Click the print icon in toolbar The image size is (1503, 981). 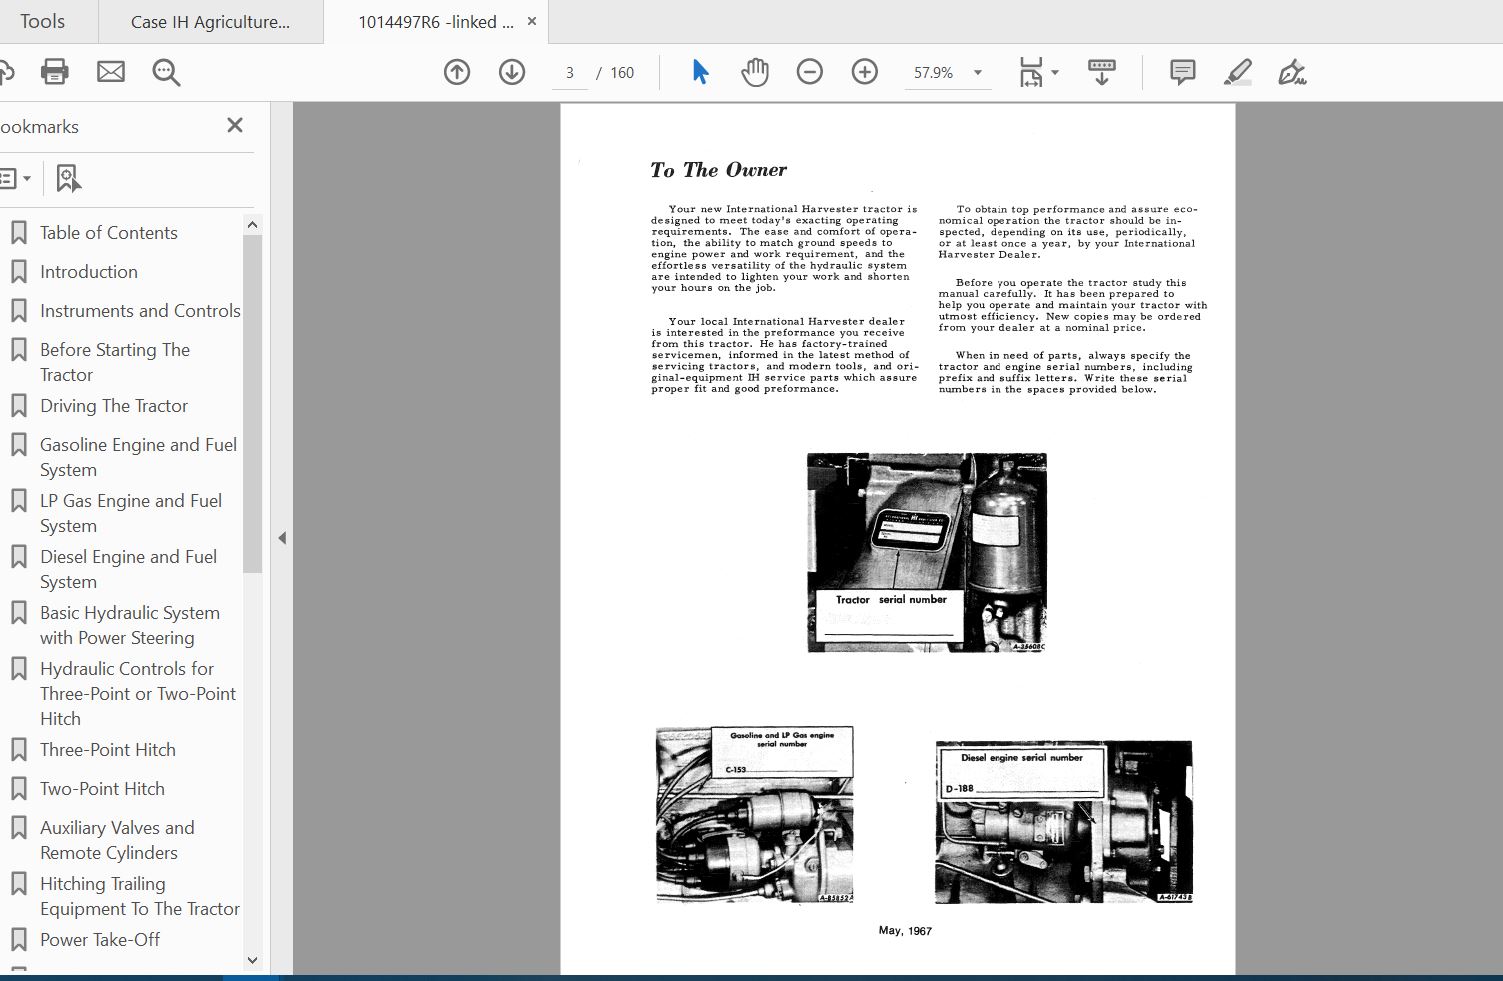point(55,72)
